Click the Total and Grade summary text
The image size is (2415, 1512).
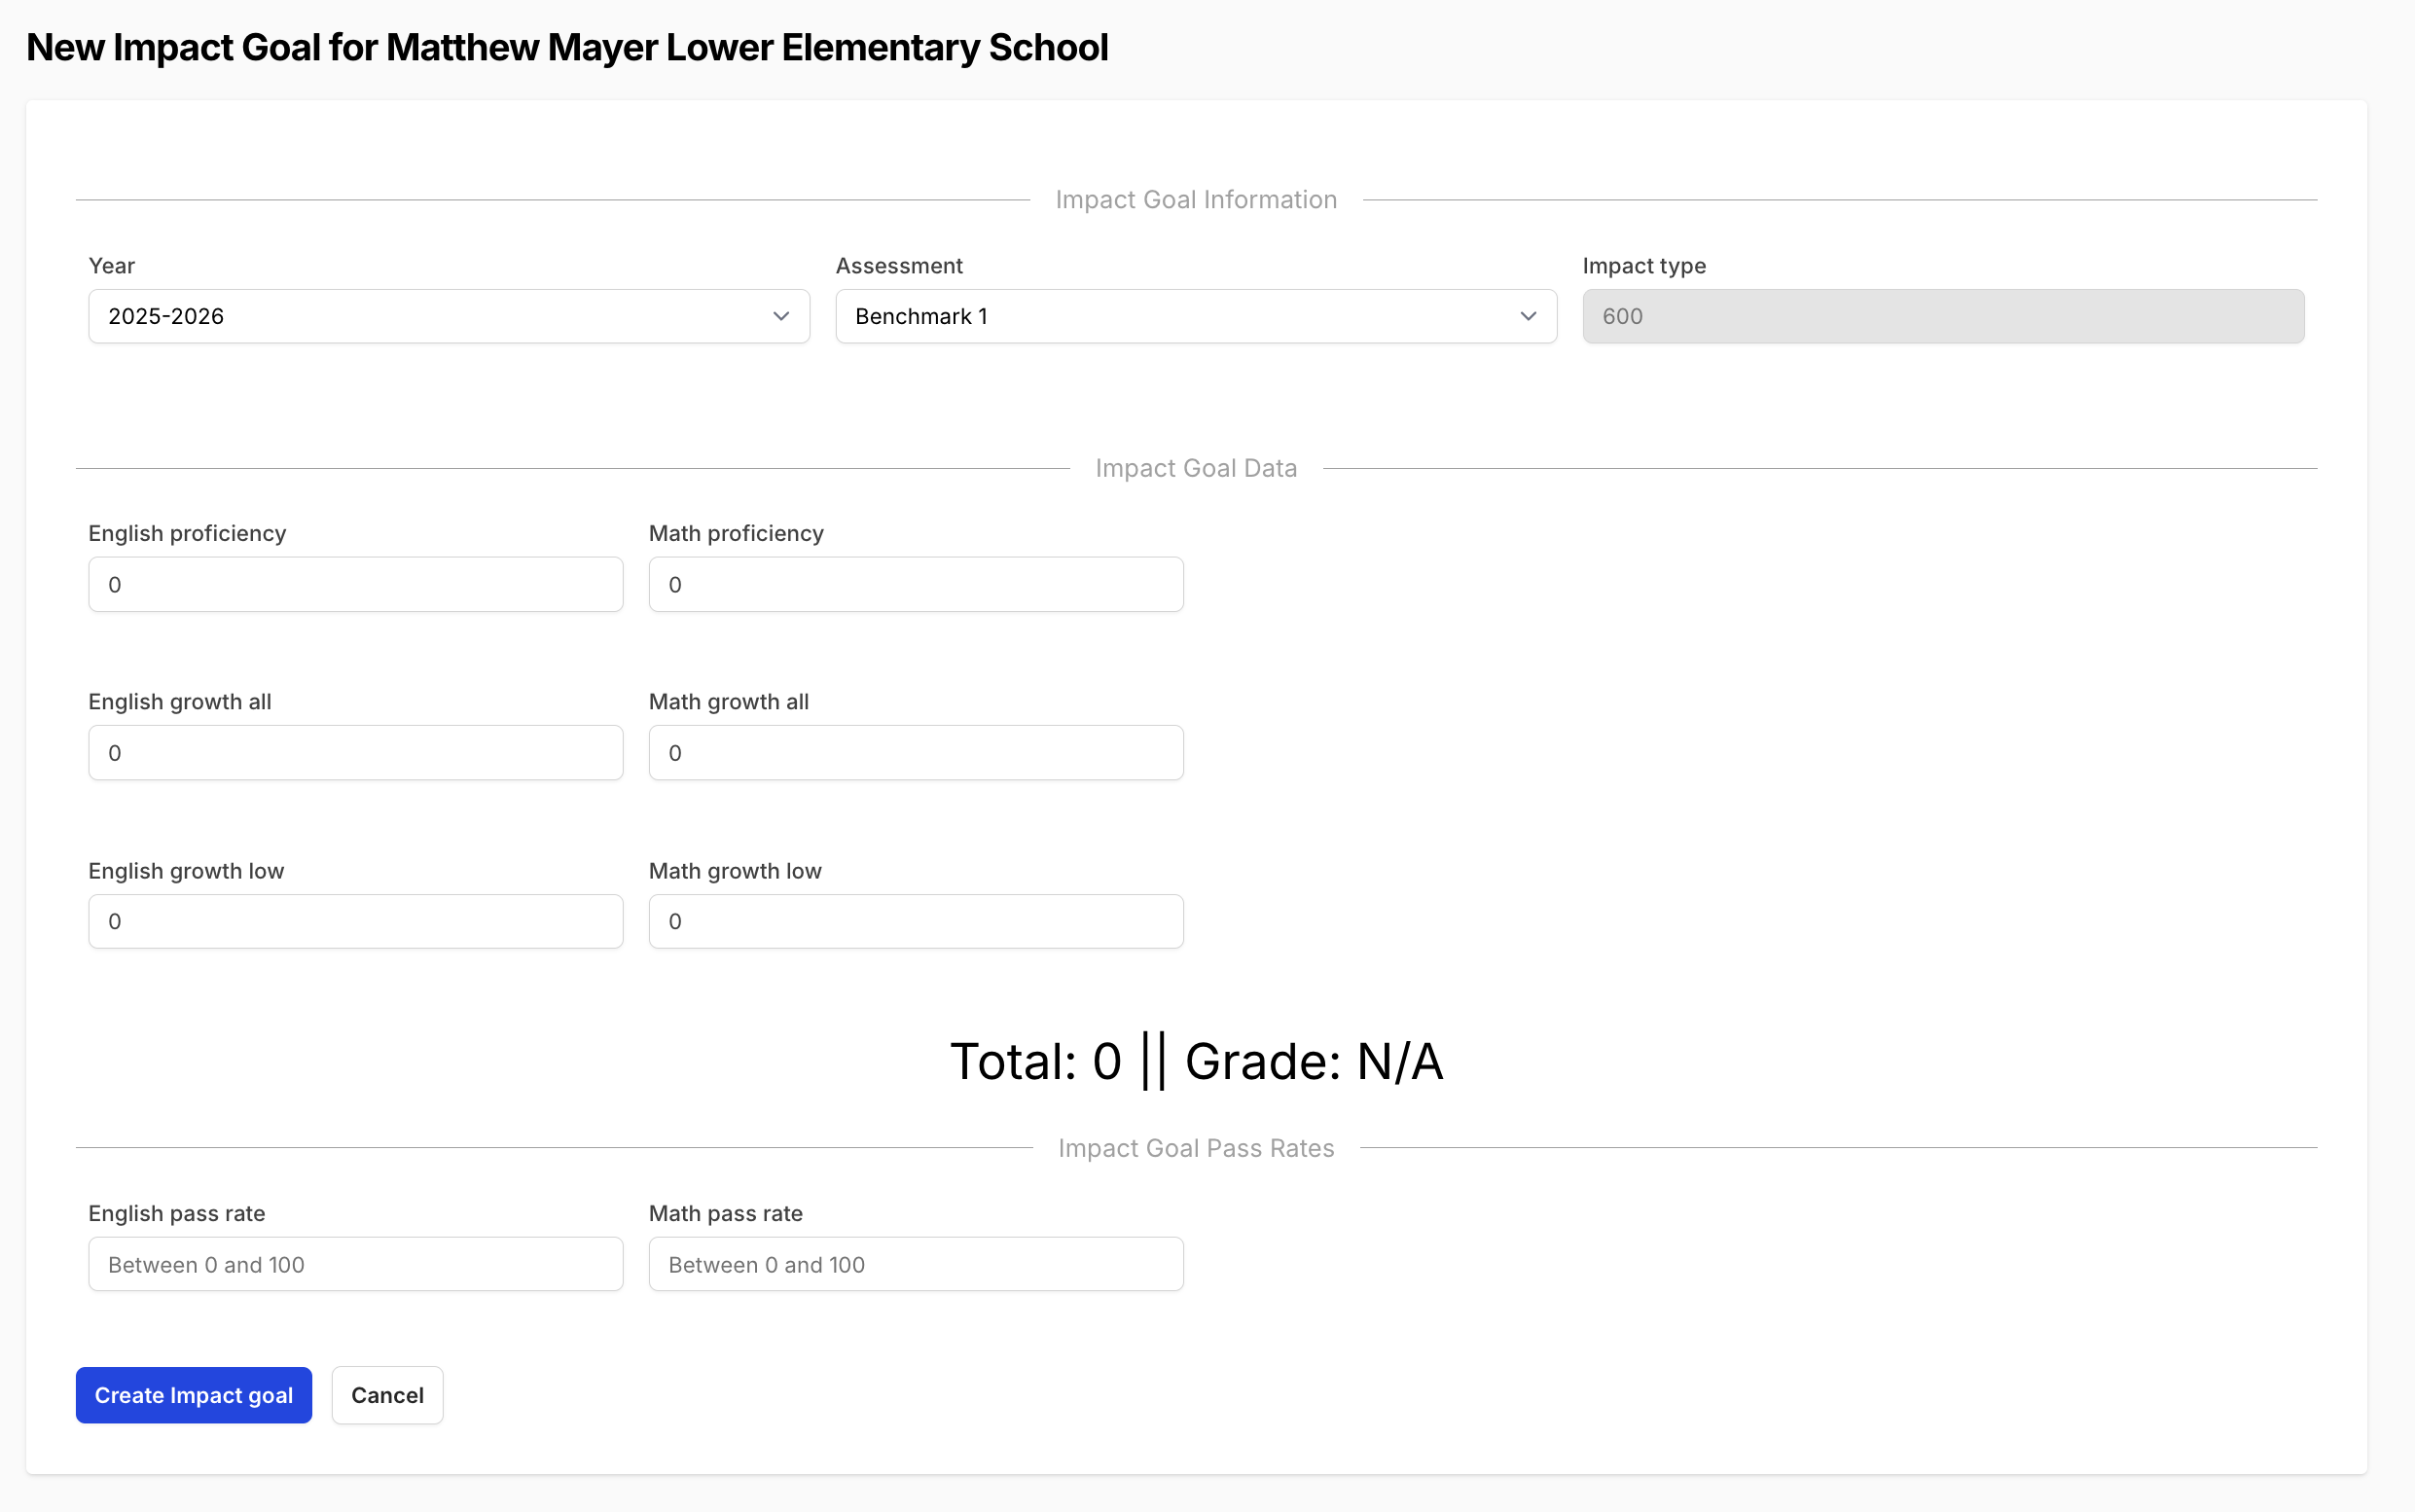[x=1196, y=1061]
